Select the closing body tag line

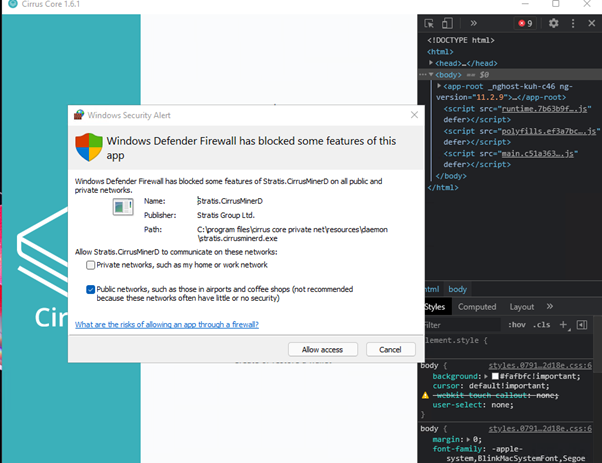451,176
